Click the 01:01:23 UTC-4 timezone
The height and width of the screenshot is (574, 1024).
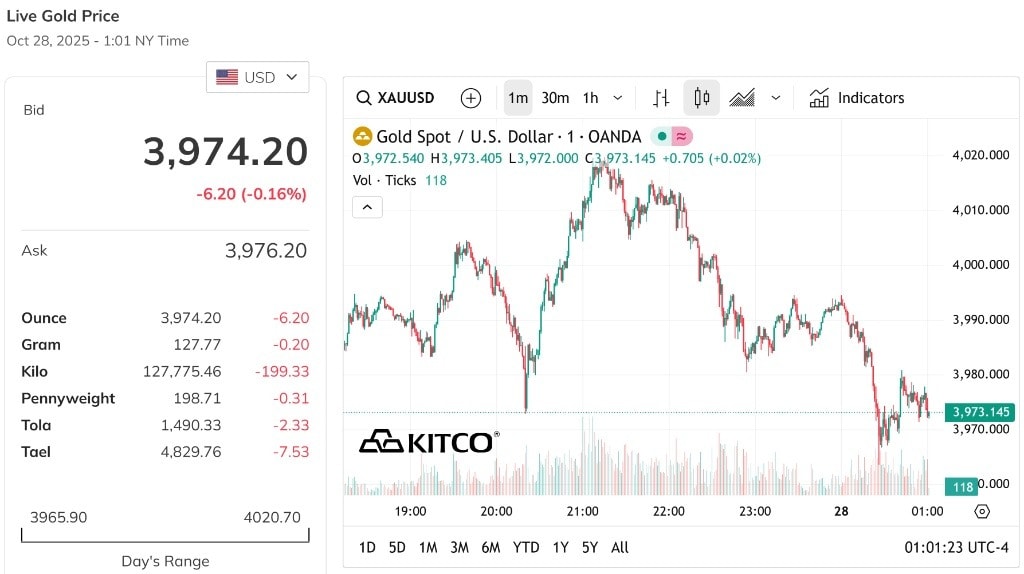tap(956, 548)
